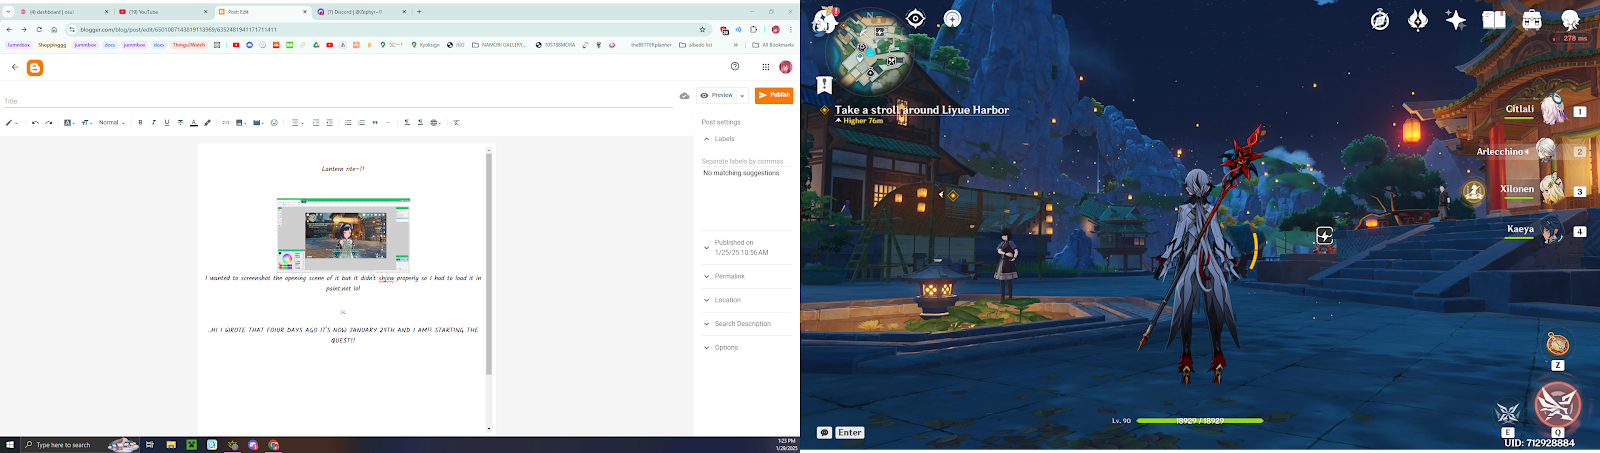Click the post Title input field
The image size is (1600, 453).
point(338,101)
